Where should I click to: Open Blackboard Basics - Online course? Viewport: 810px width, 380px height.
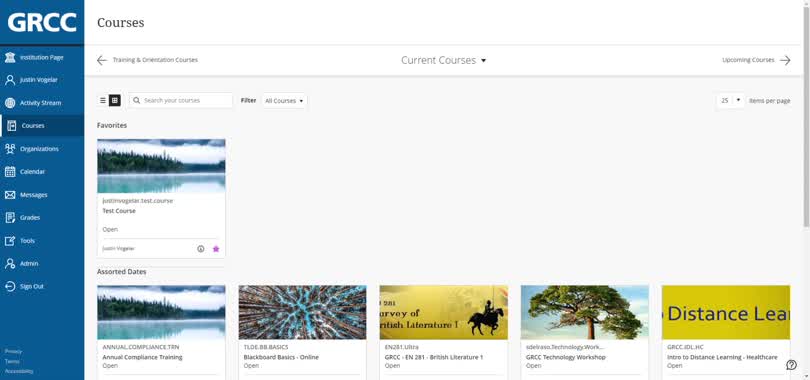tap(281, 357)
